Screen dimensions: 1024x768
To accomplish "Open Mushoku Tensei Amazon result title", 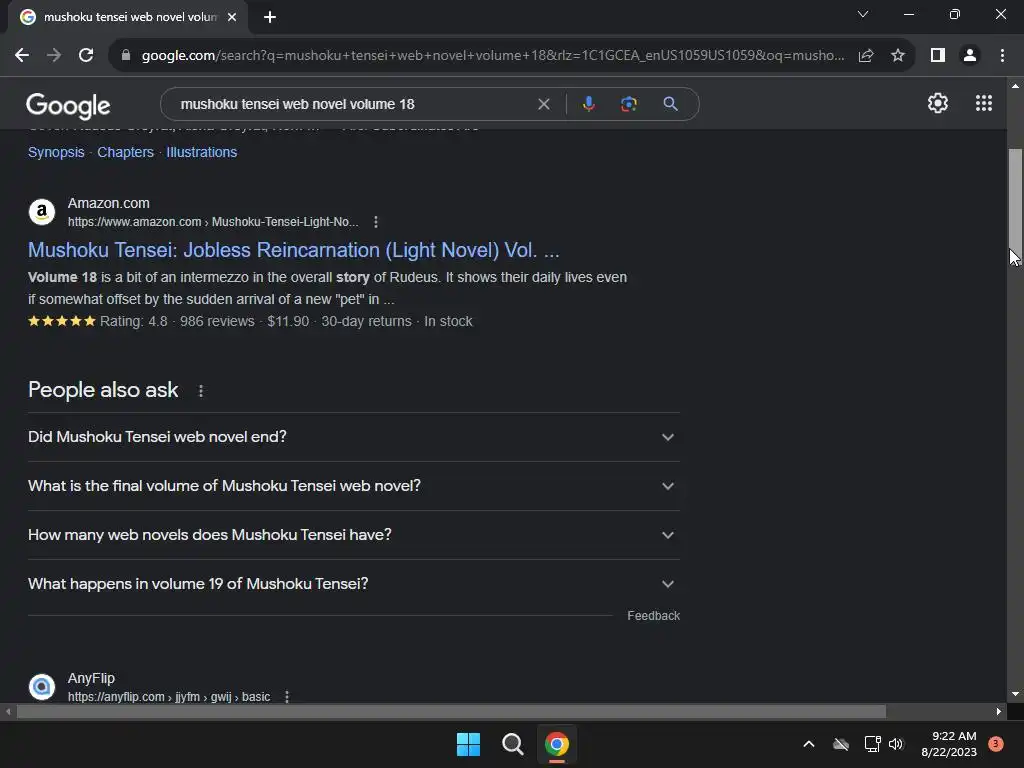I will pos(294,250).
